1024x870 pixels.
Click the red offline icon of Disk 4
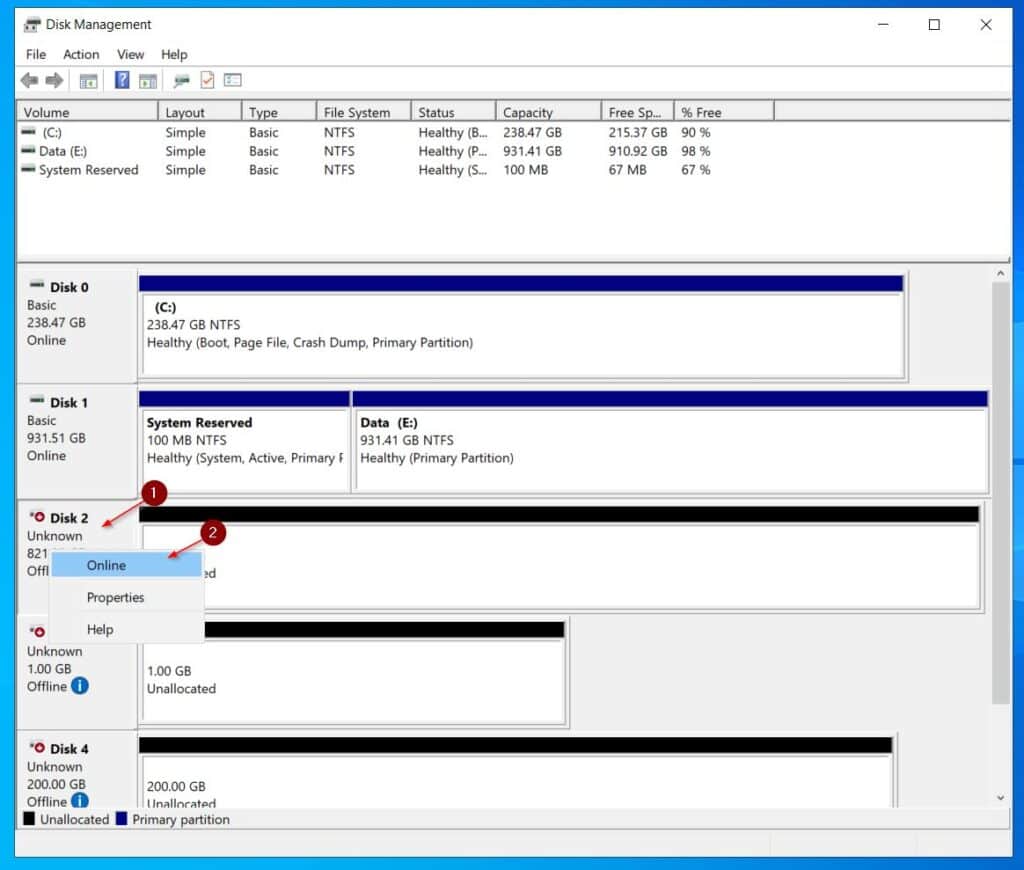37,747
